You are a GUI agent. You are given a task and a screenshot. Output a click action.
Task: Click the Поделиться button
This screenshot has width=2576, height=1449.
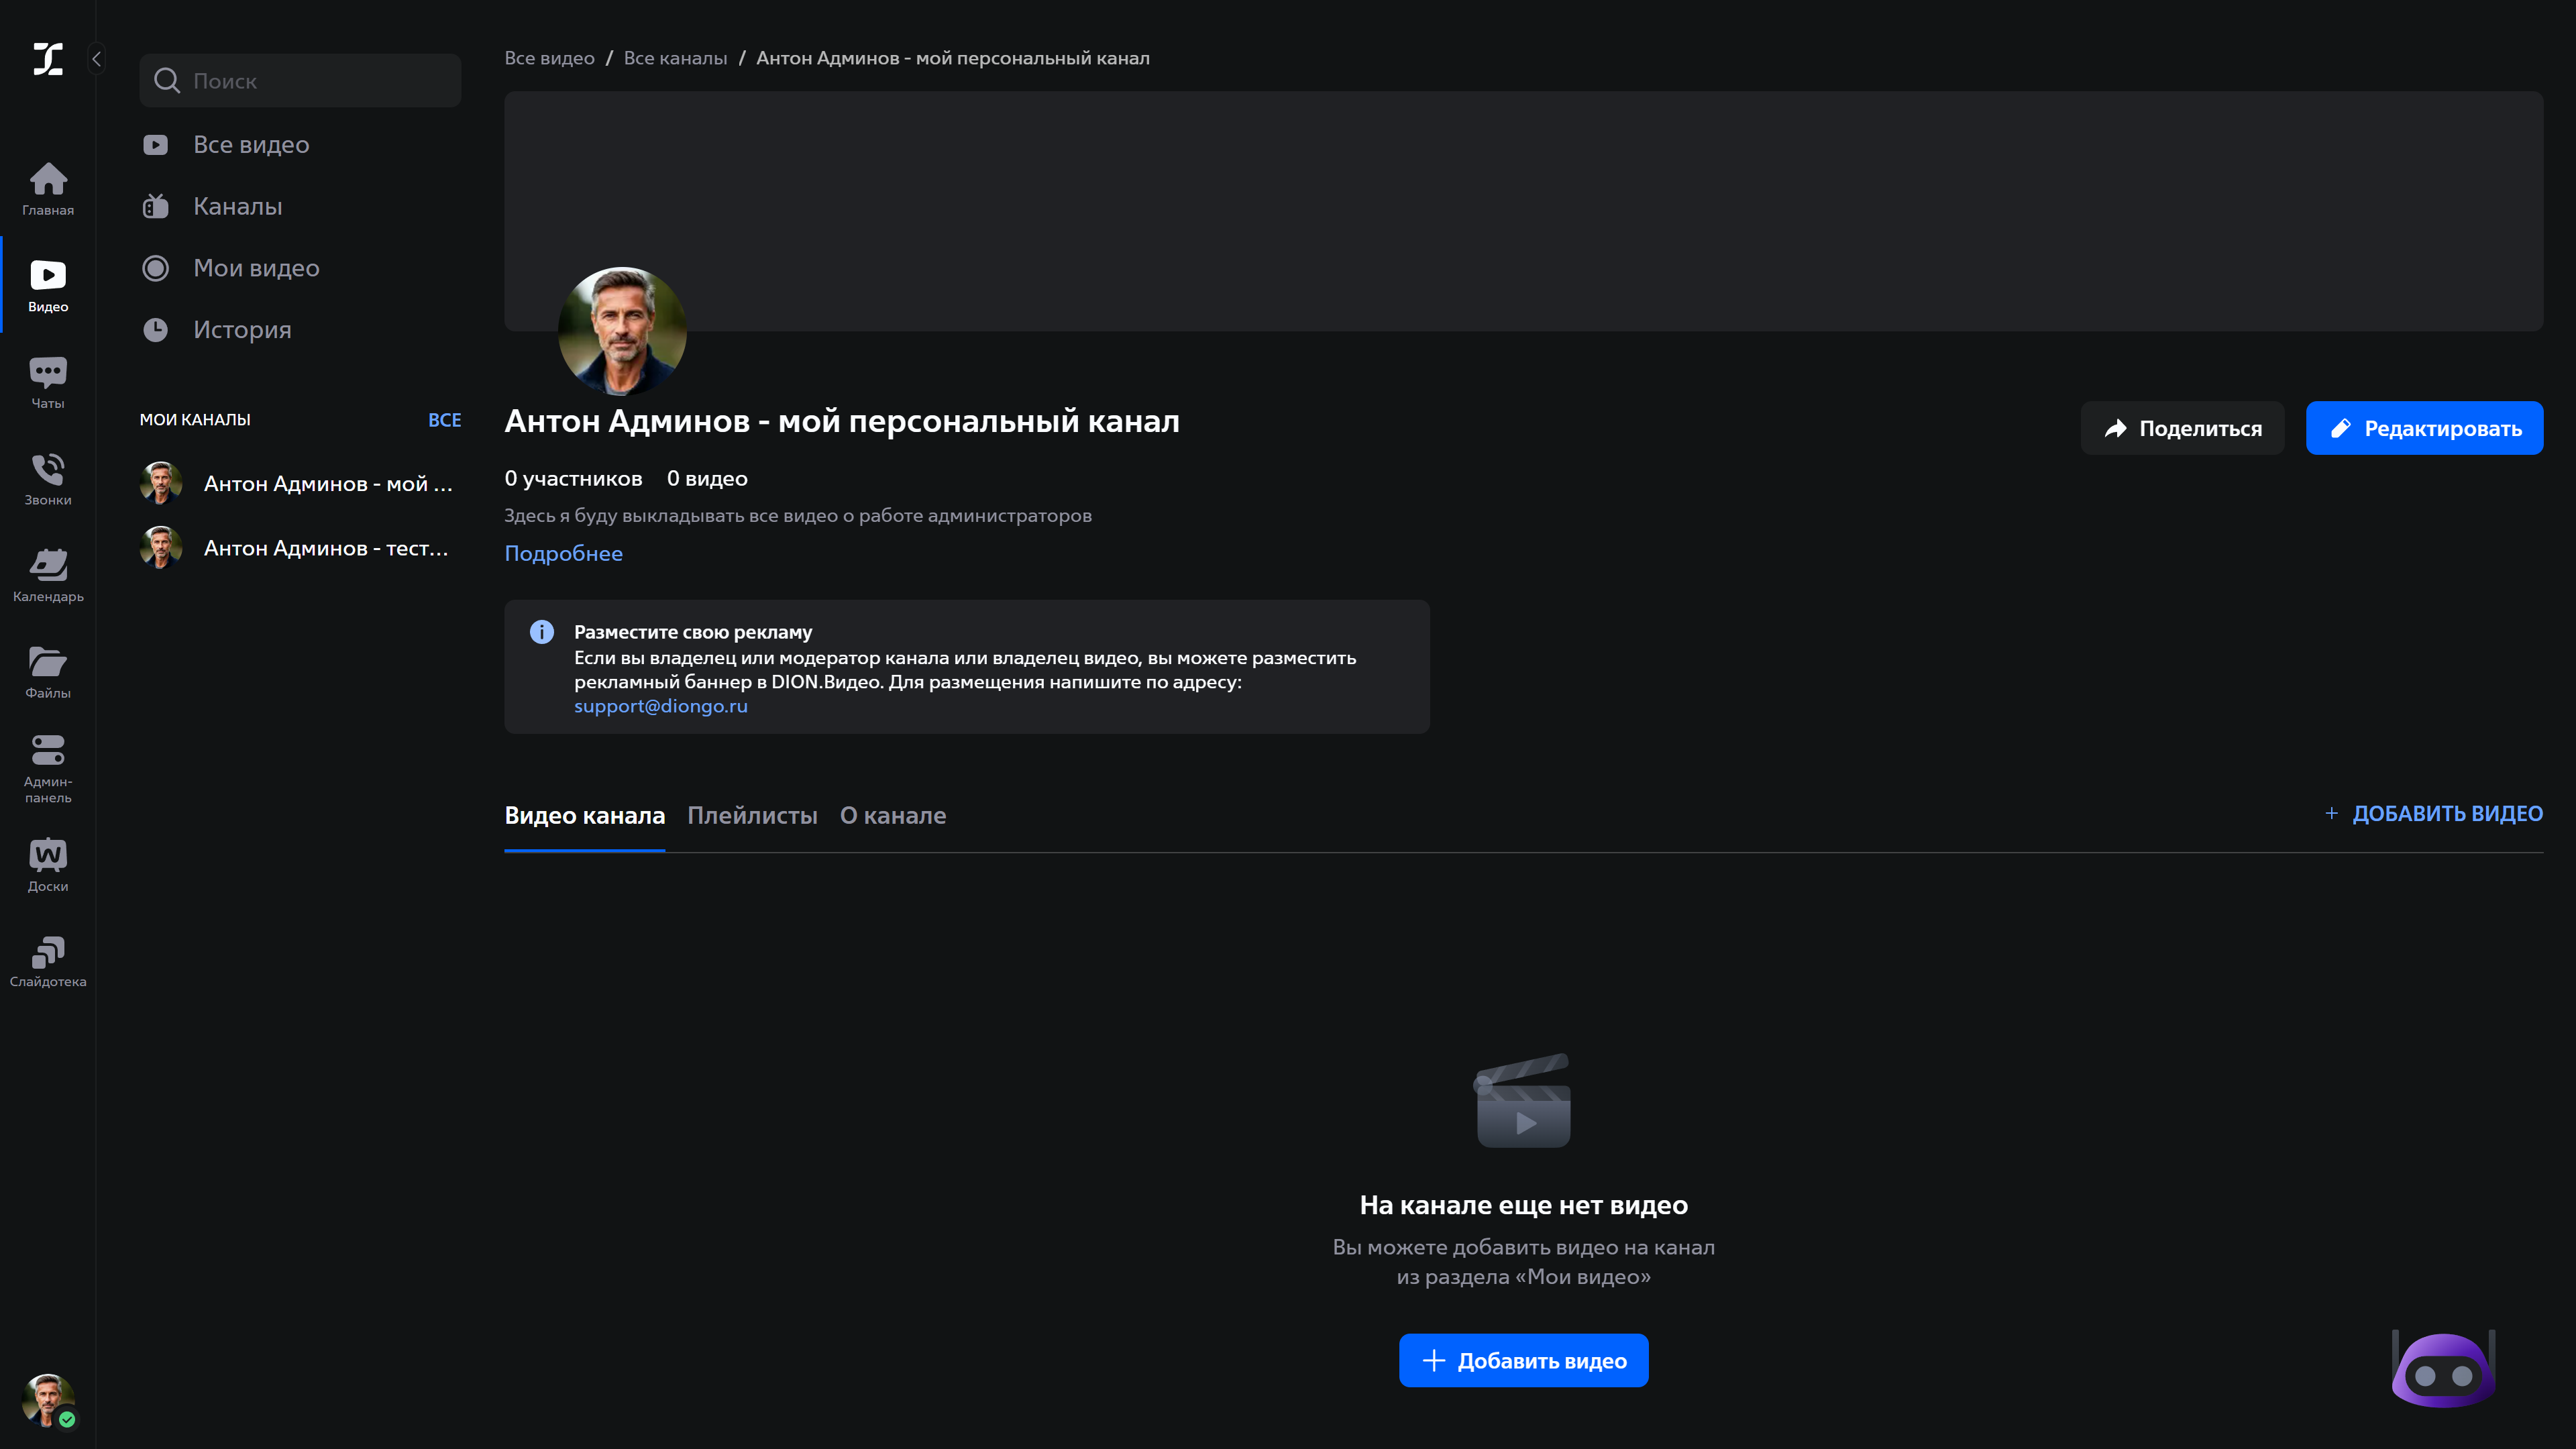[x=2182, y=428]
